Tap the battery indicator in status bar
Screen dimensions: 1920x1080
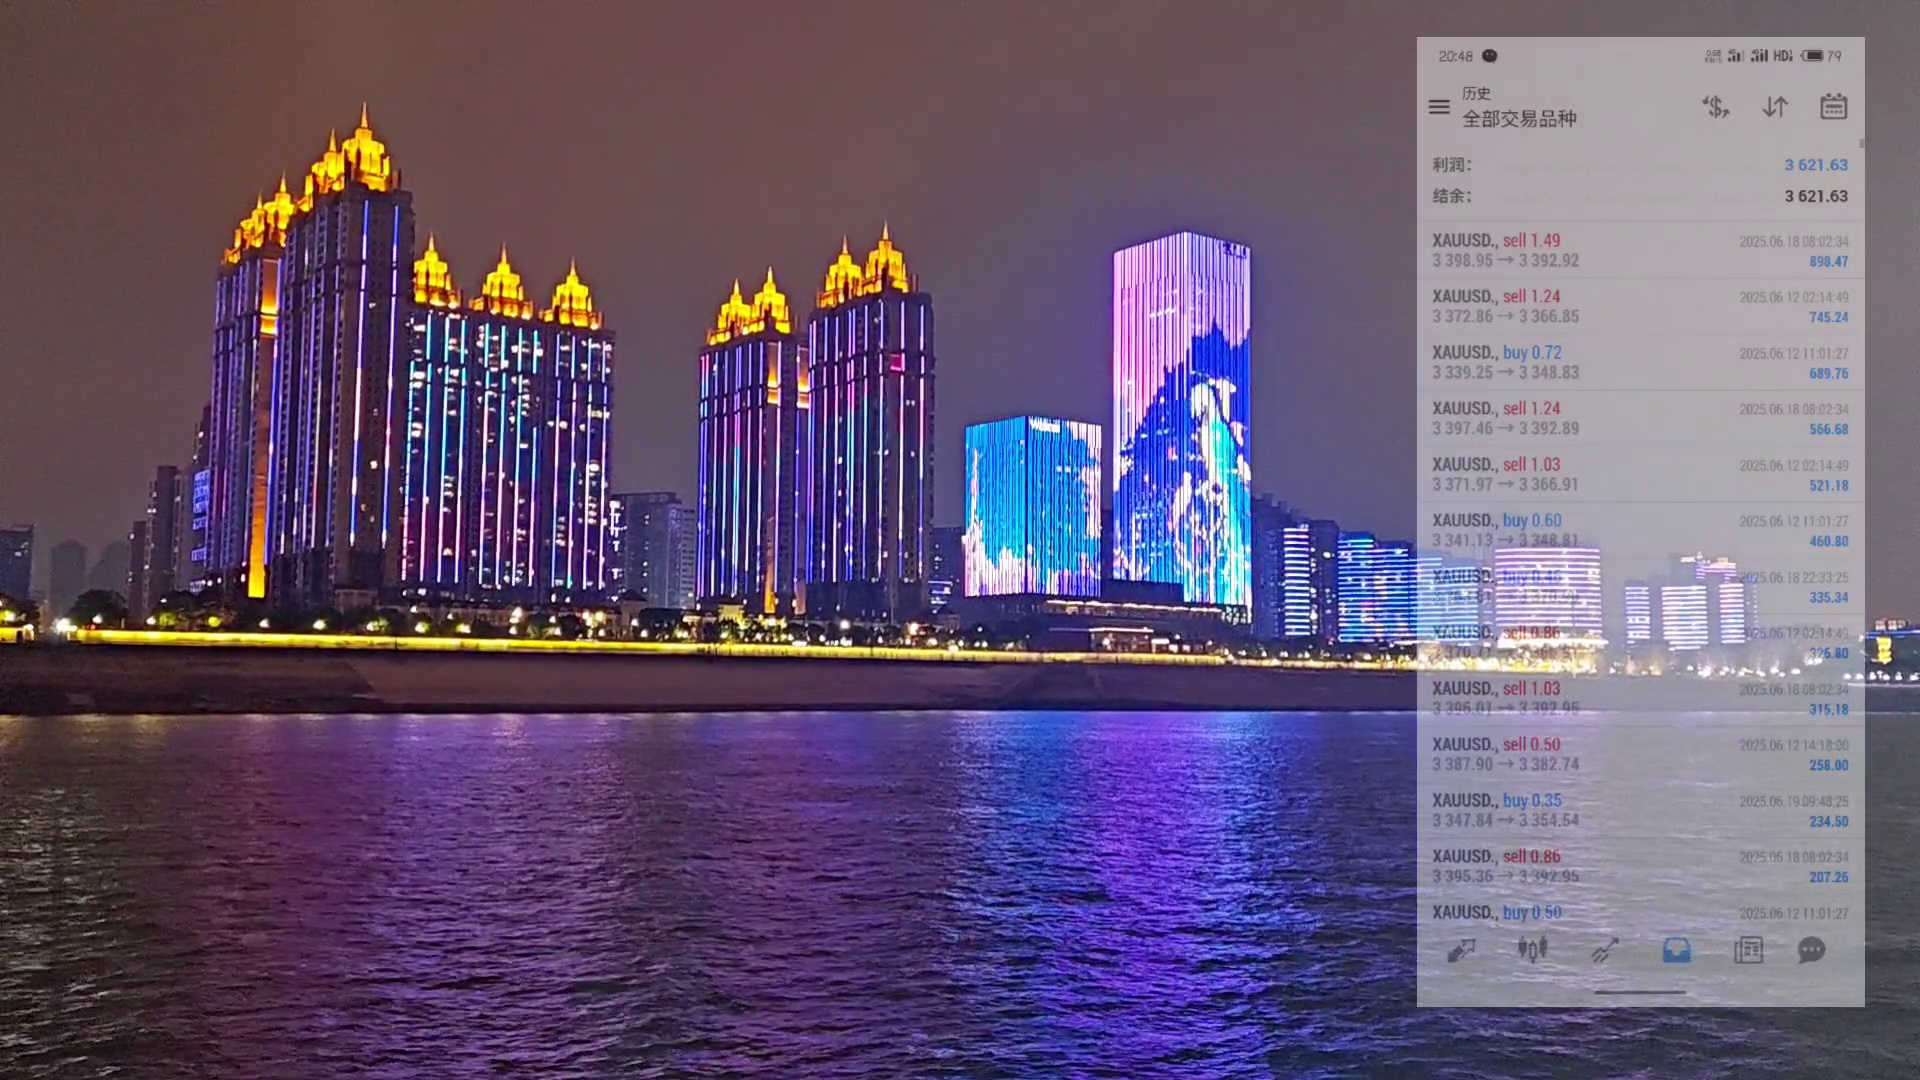click(1812, 56)
